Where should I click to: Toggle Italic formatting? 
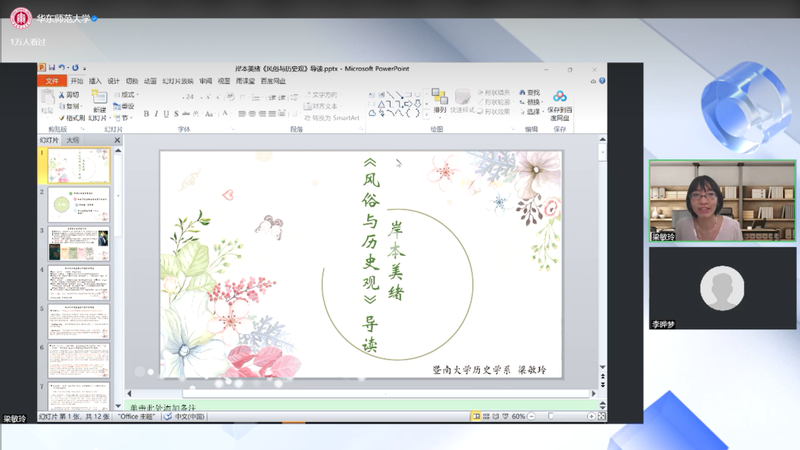(156, 115)
